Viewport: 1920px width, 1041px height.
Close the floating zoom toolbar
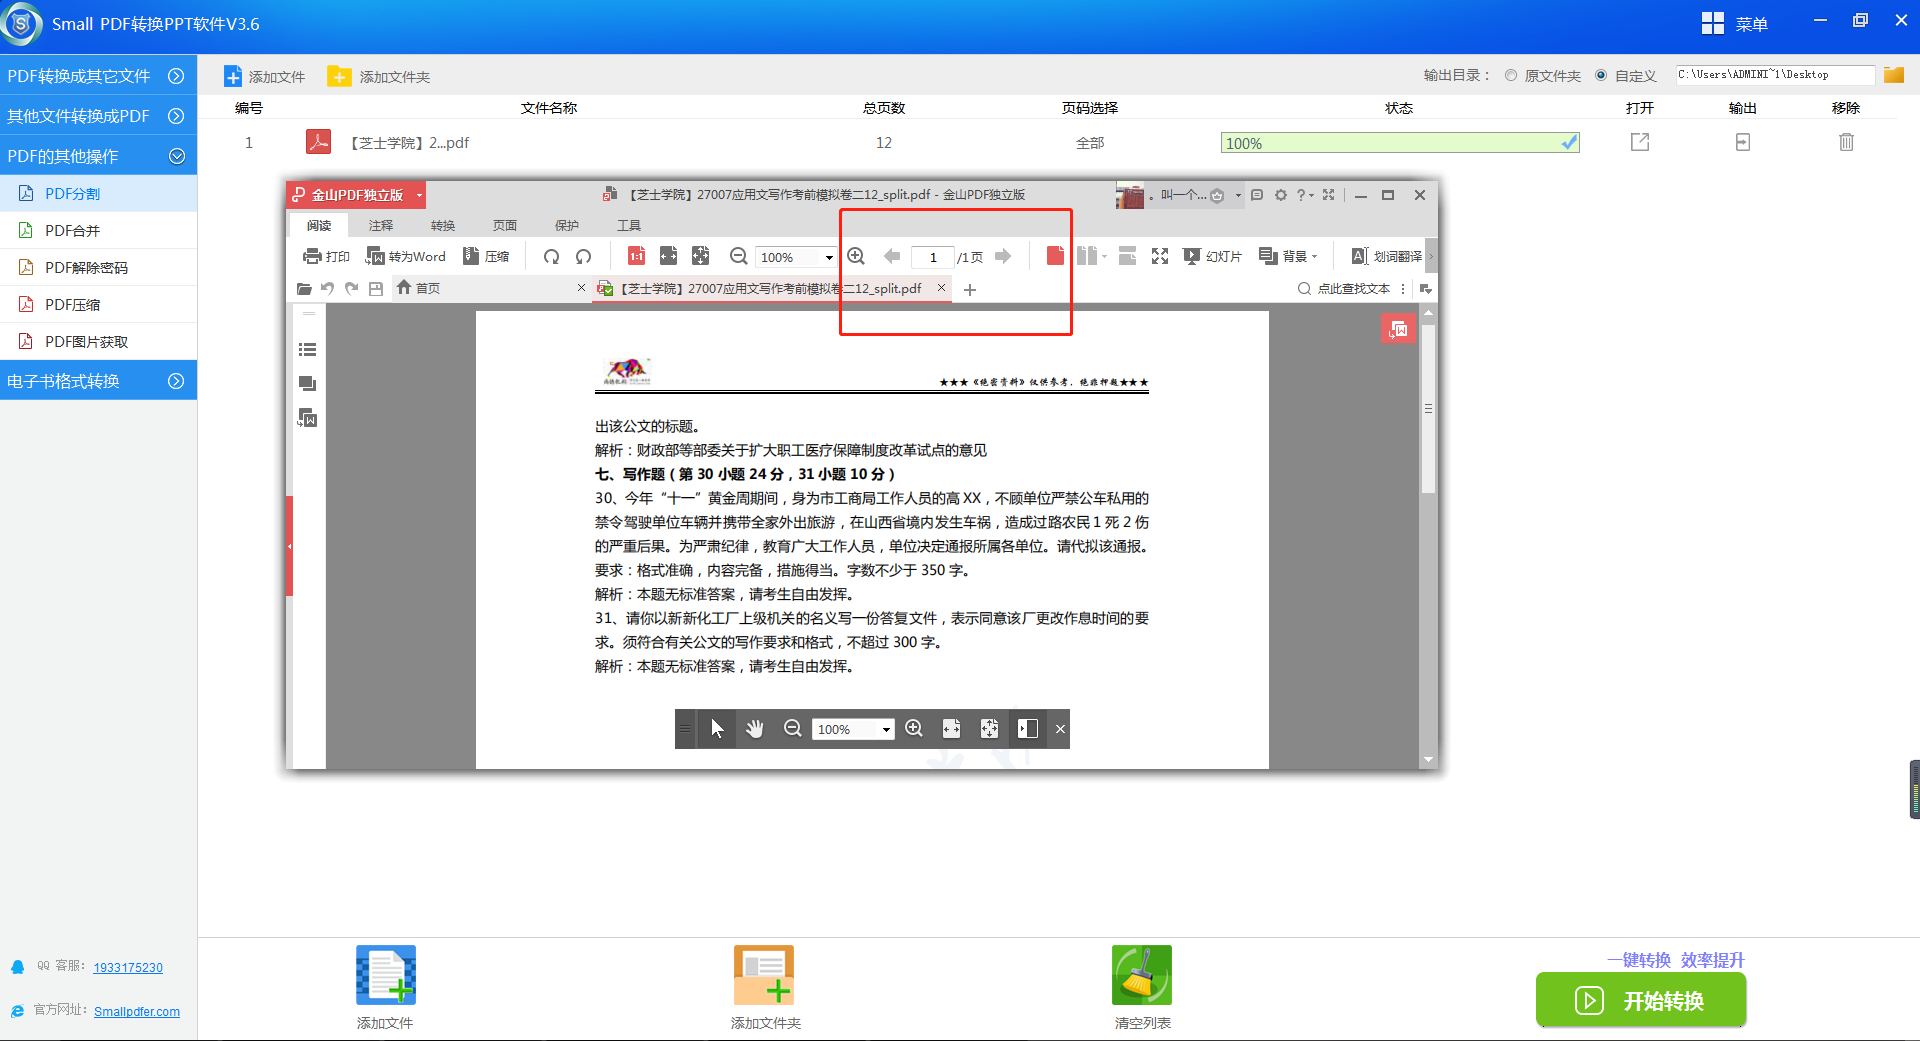coord(1061,729)
